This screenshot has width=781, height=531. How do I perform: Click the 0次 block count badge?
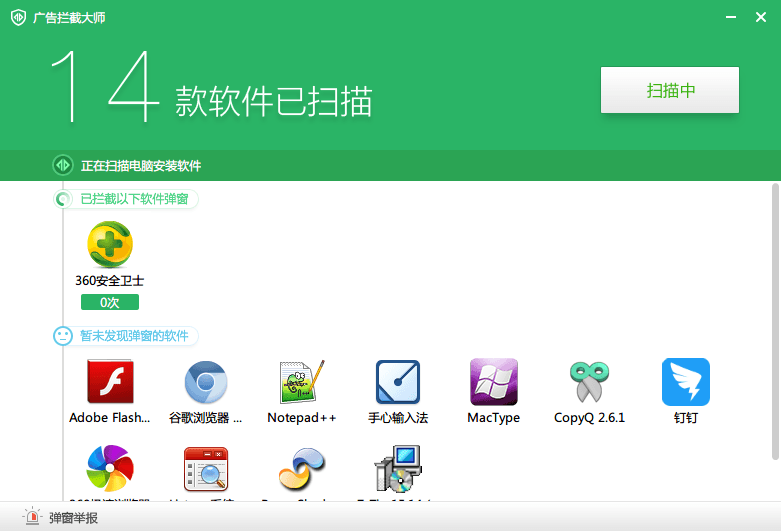[110, 302]
